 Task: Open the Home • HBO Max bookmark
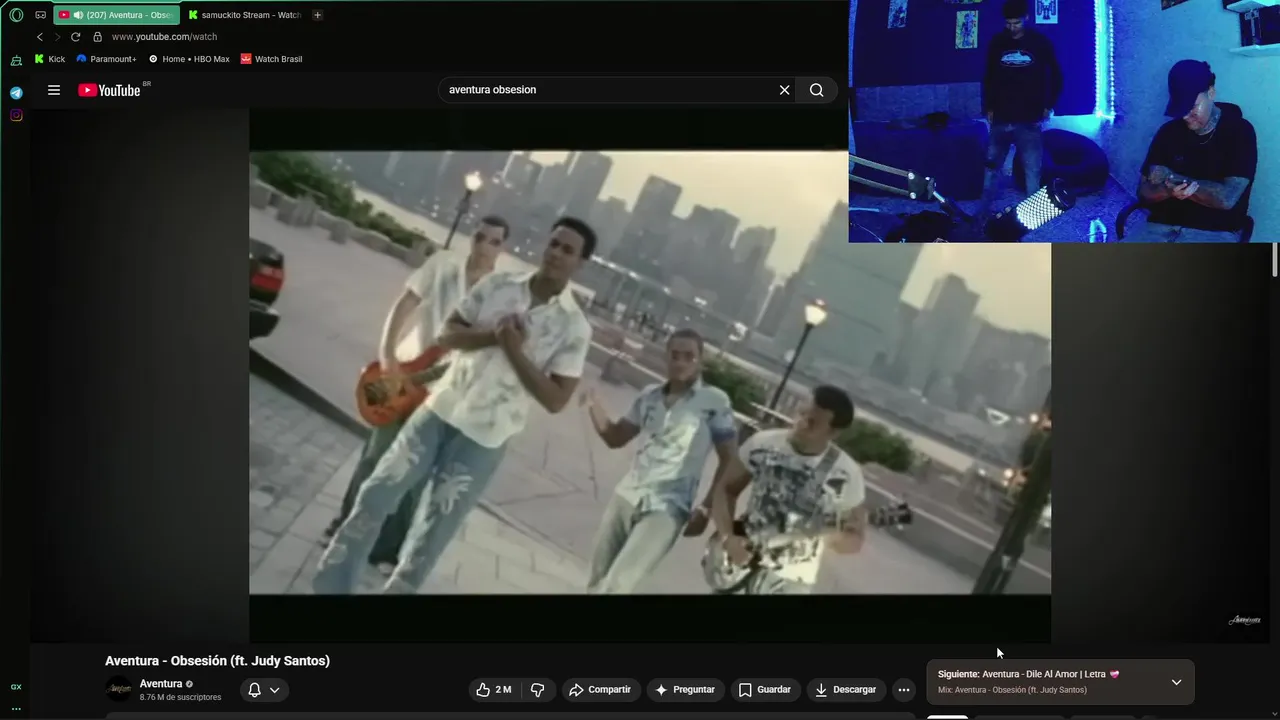click(x=189, y=59)
